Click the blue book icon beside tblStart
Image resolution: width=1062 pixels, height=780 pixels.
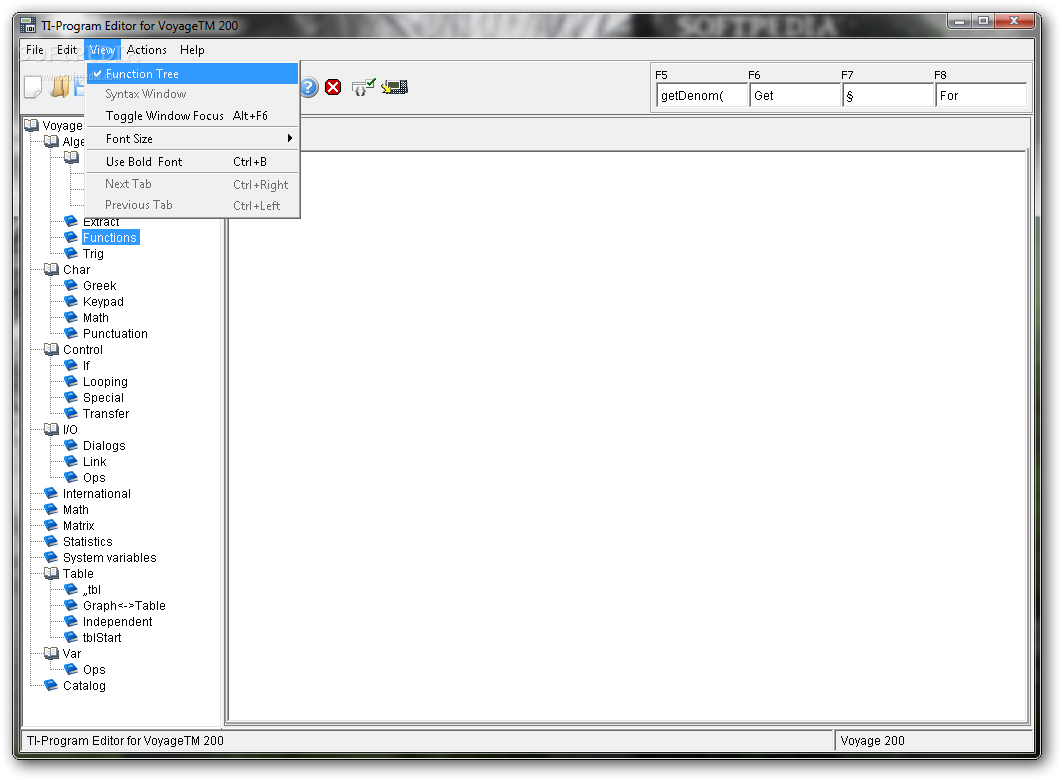(x=70, y=636)
